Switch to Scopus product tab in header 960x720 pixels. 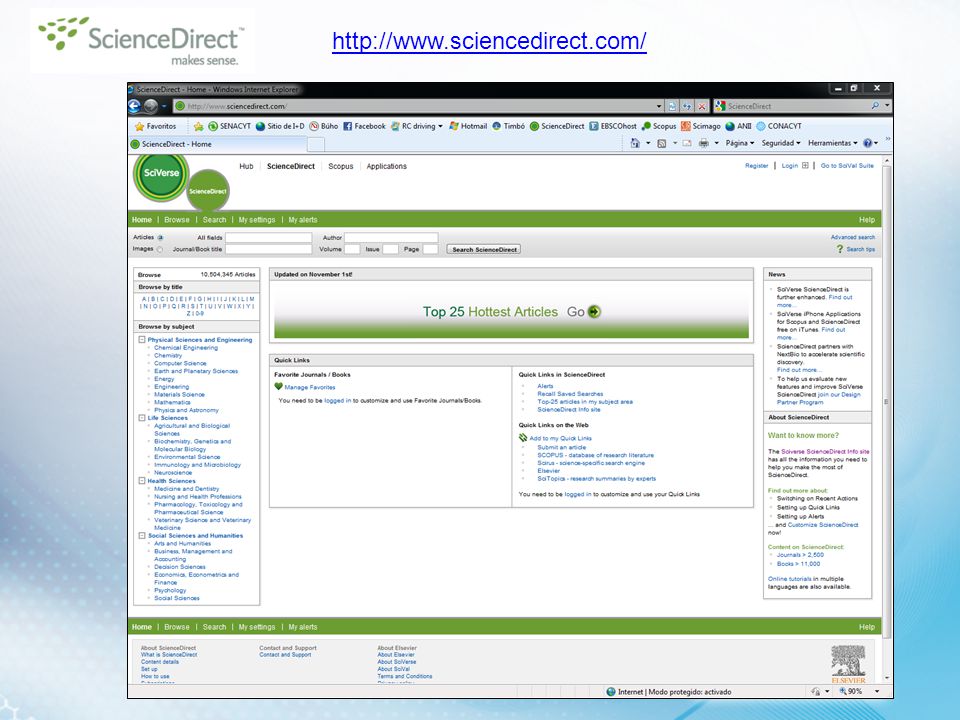(x=340, y=166)
